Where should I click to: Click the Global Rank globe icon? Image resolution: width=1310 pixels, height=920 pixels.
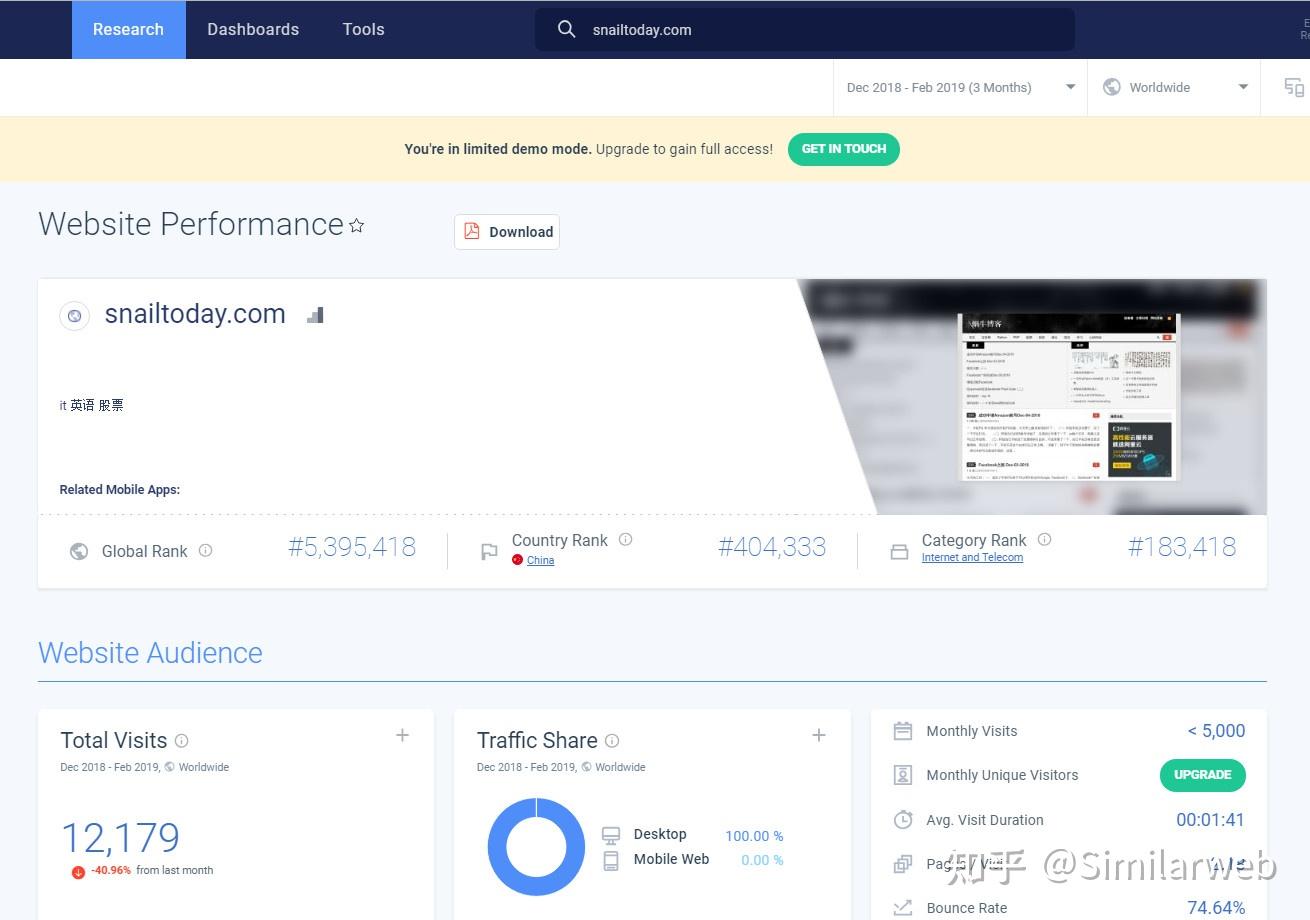click(79, 551)
